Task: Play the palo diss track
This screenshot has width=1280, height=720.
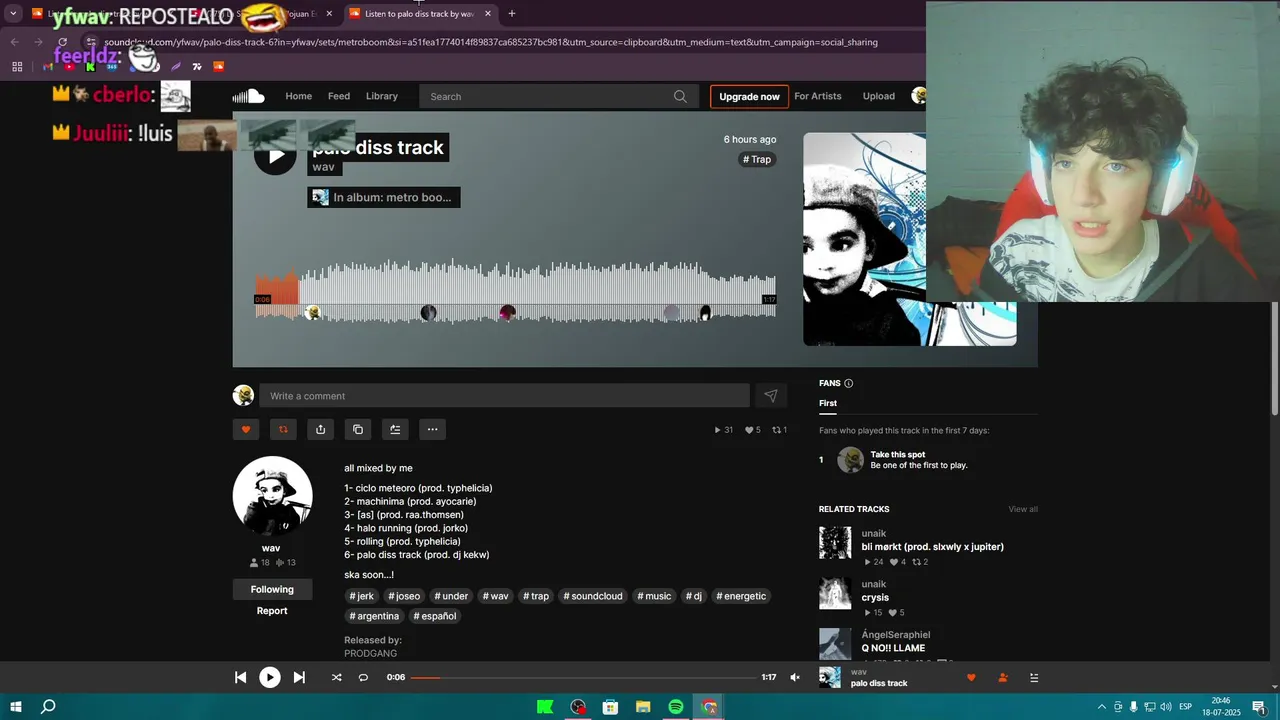Action: click(275, 154)
